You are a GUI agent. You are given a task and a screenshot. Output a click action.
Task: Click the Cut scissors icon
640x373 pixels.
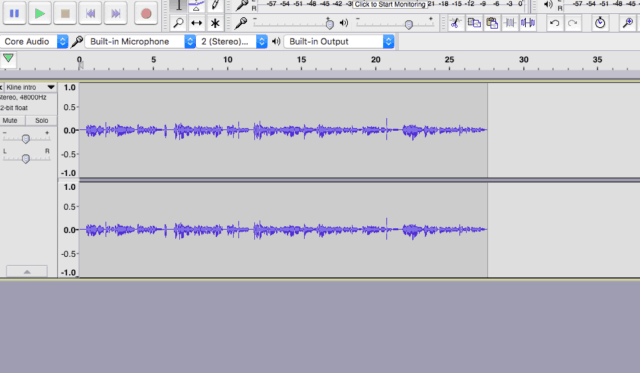456,23
